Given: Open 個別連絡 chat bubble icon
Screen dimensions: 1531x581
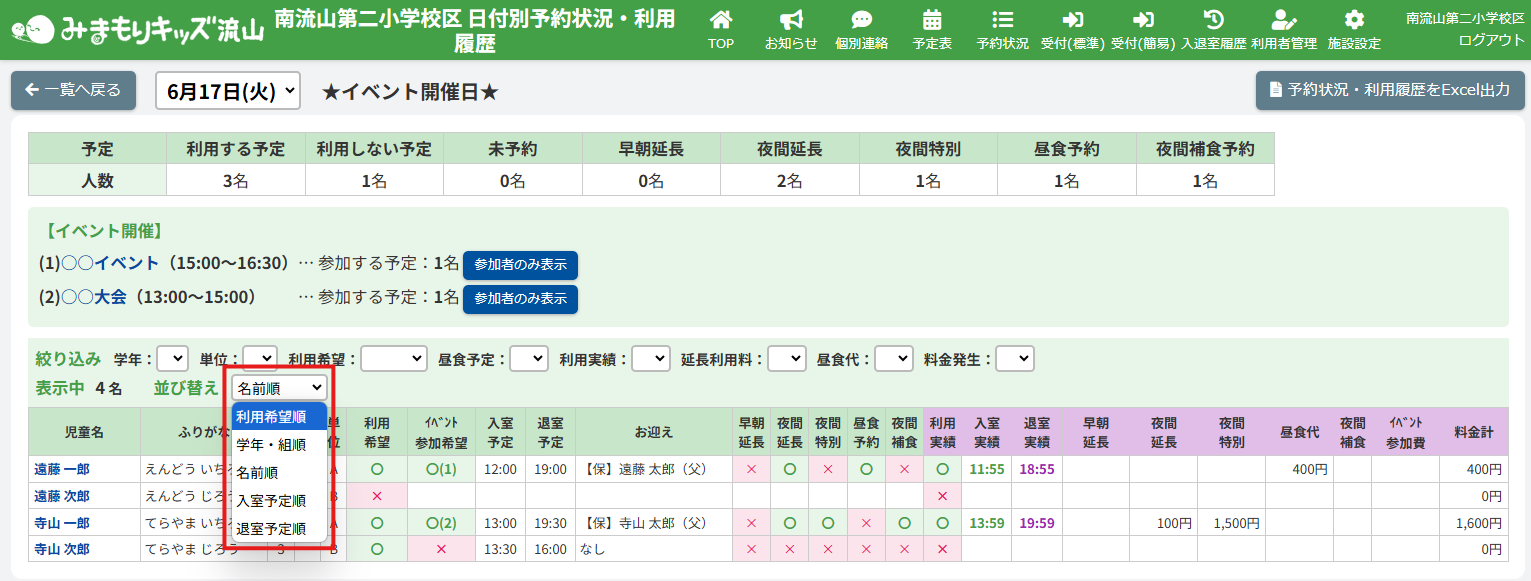Looking at the screenshot, I should 861,20.
